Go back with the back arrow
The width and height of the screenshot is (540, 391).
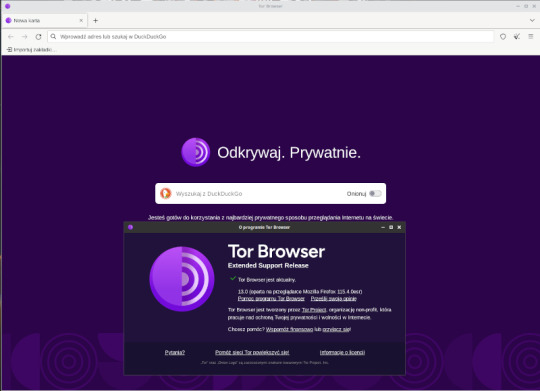11,37
